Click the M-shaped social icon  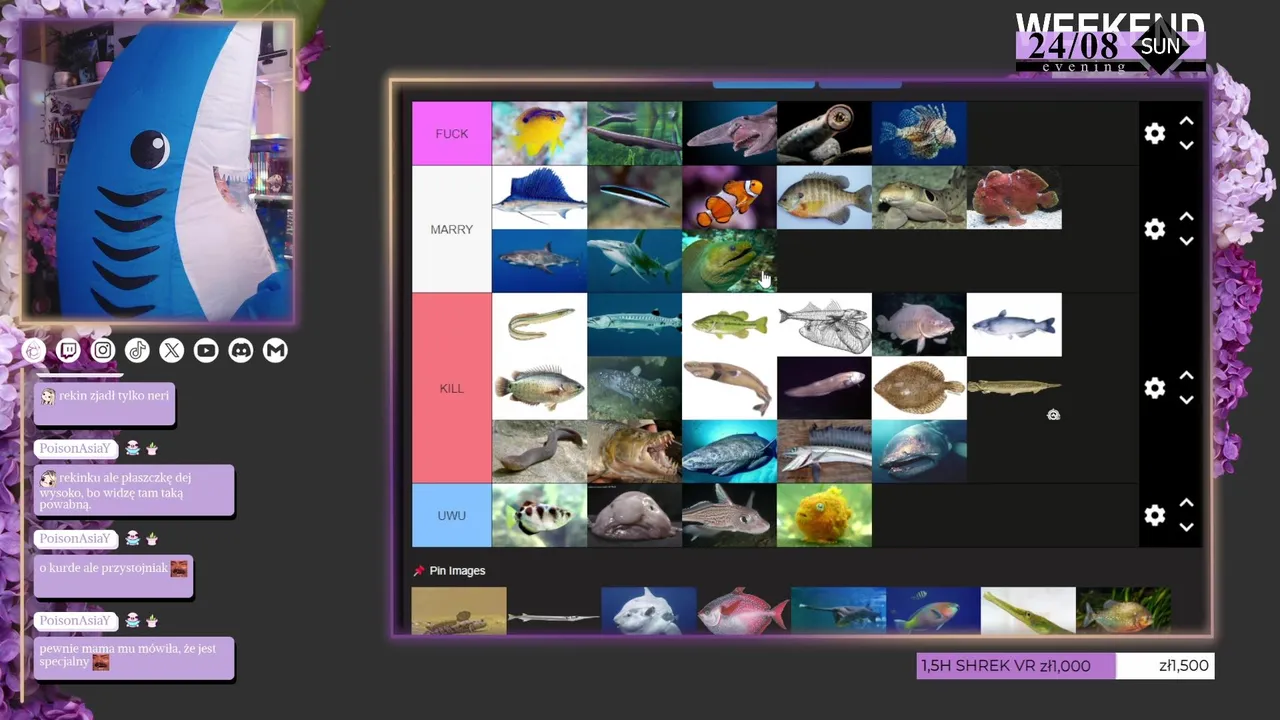click(x=275, y=350)
